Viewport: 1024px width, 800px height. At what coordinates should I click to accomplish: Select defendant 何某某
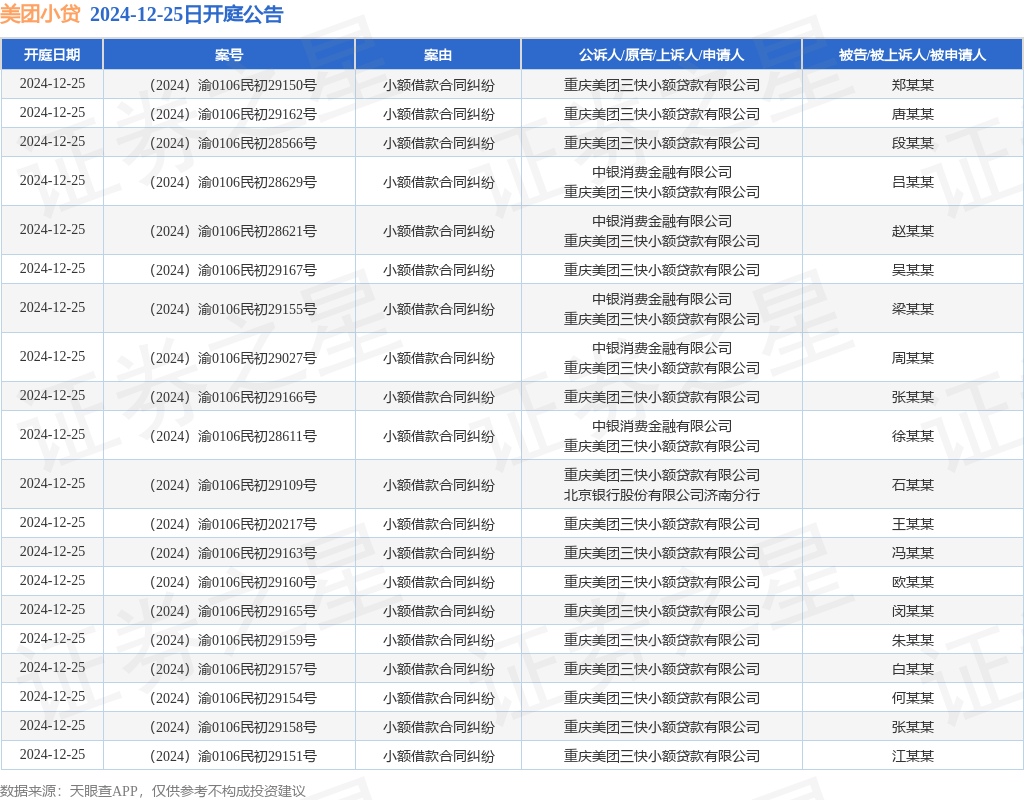912,698
